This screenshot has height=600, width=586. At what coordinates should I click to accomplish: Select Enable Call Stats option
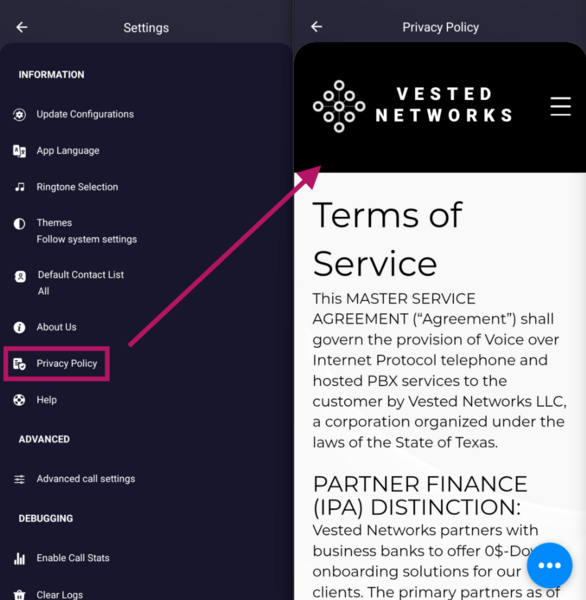coord(73,558)
